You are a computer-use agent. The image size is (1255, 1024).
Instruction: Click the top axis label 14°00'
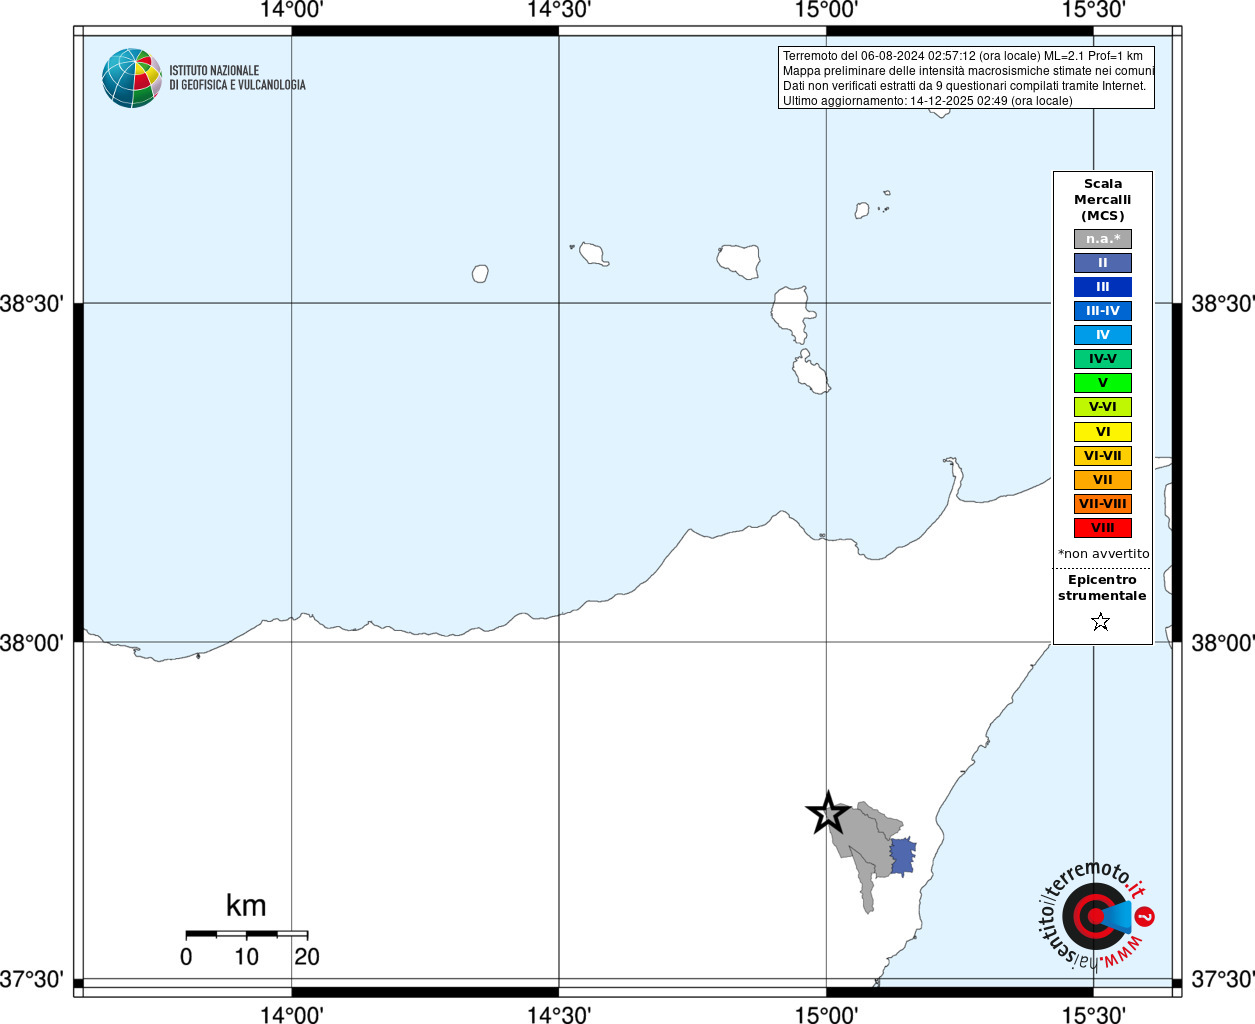tap(291, 10)
